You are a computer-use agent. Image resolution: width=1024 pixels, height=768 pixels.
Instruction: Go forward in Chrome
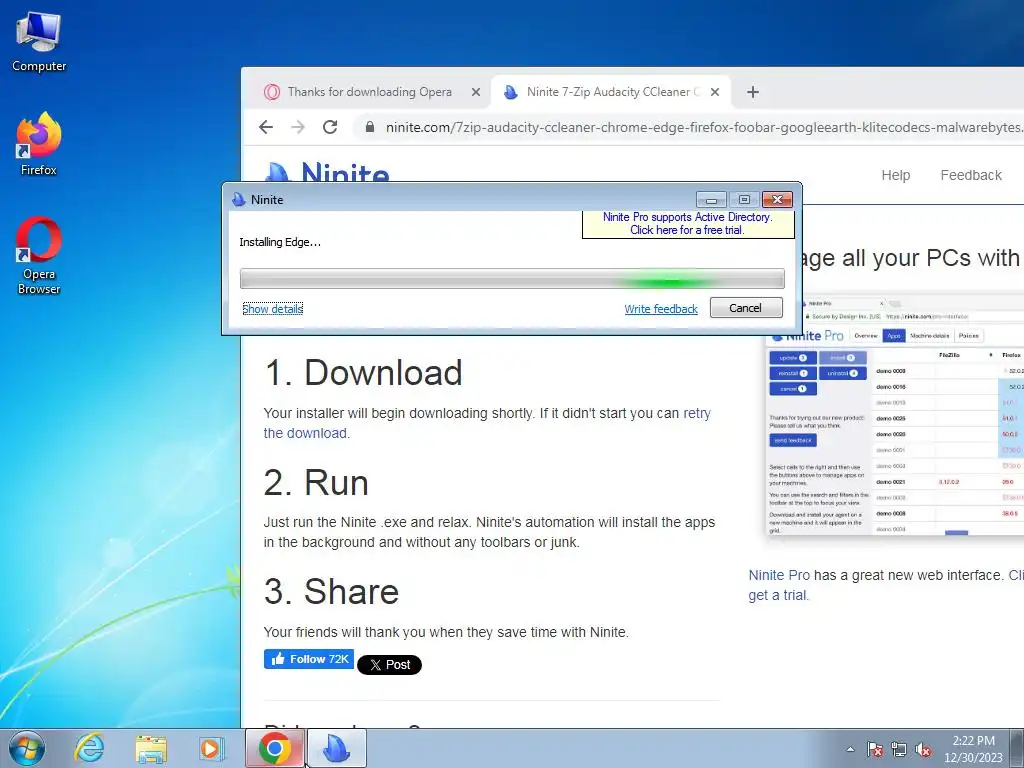(x=298, y=127)
